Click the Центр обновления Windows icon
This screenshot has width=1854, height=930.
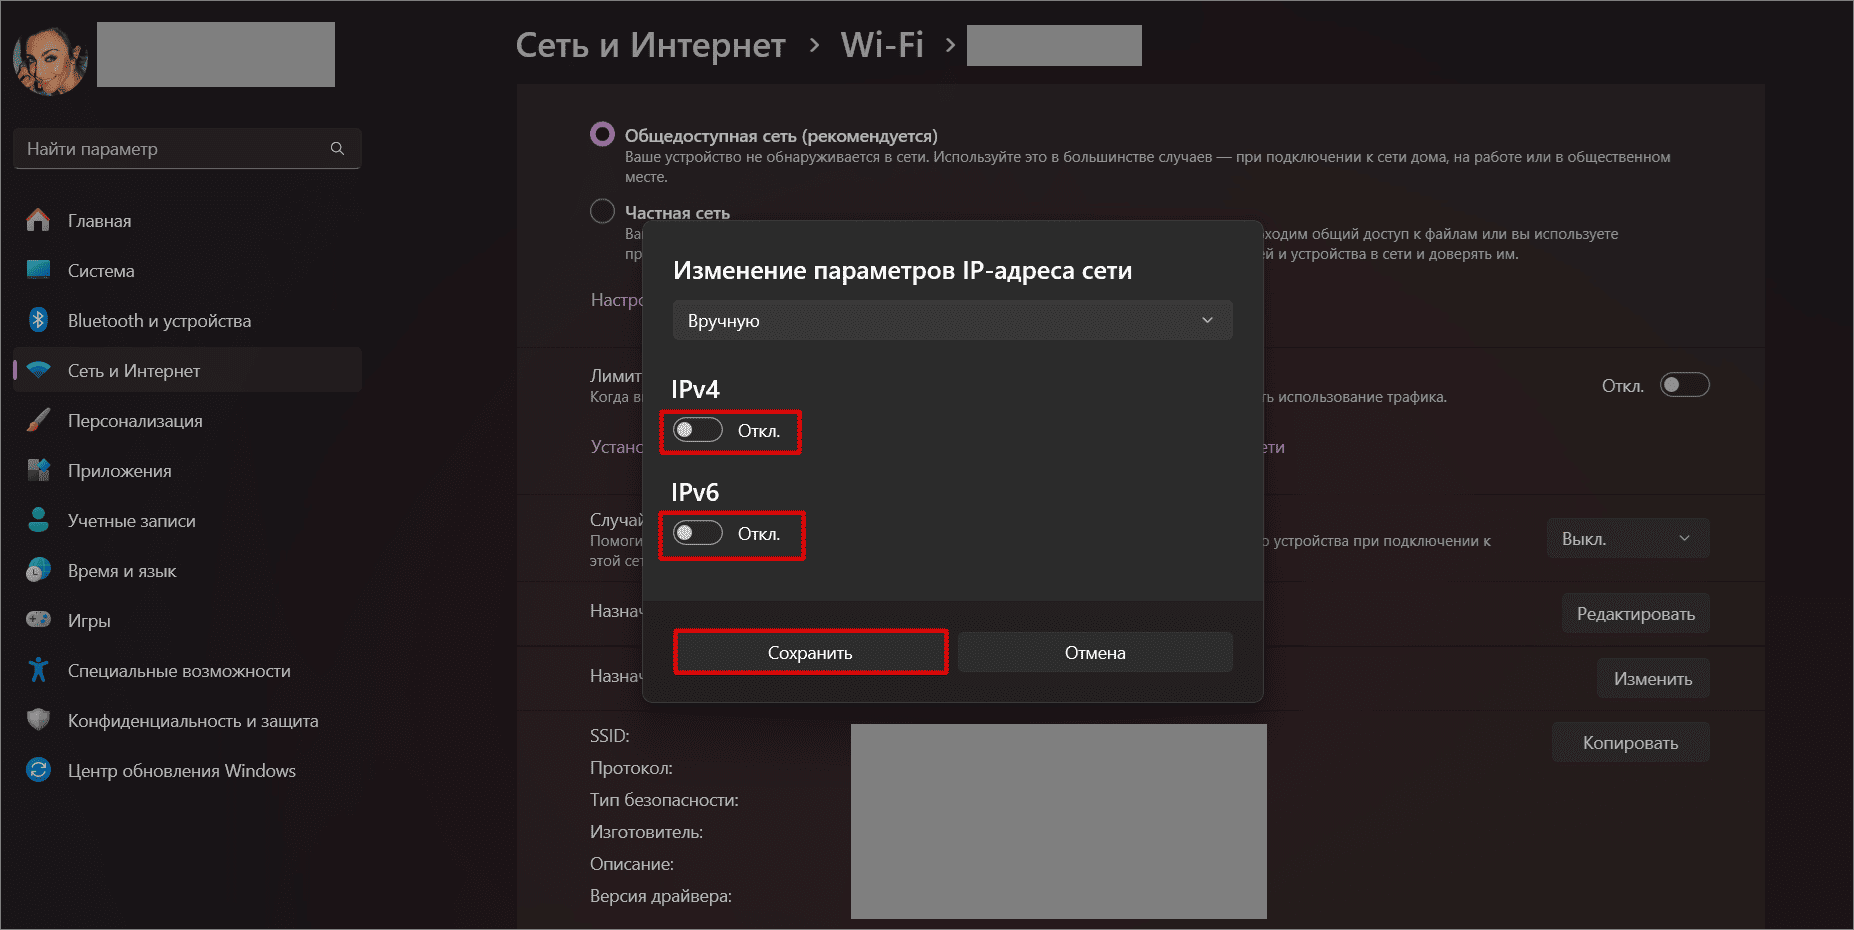(38, 770)
